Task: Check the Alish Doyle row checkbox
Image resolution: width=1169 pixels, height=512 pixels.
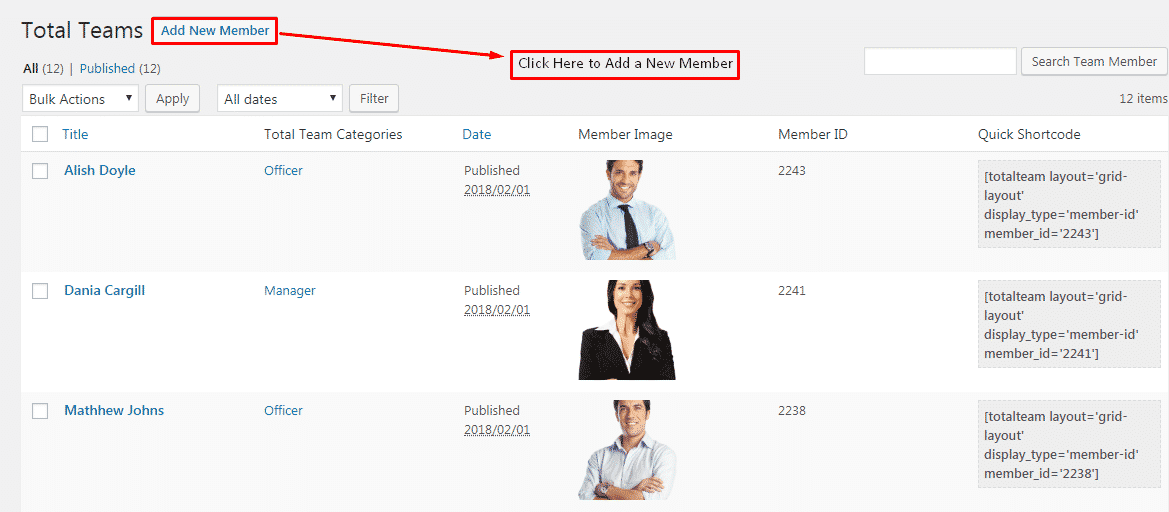Action: 40,171
